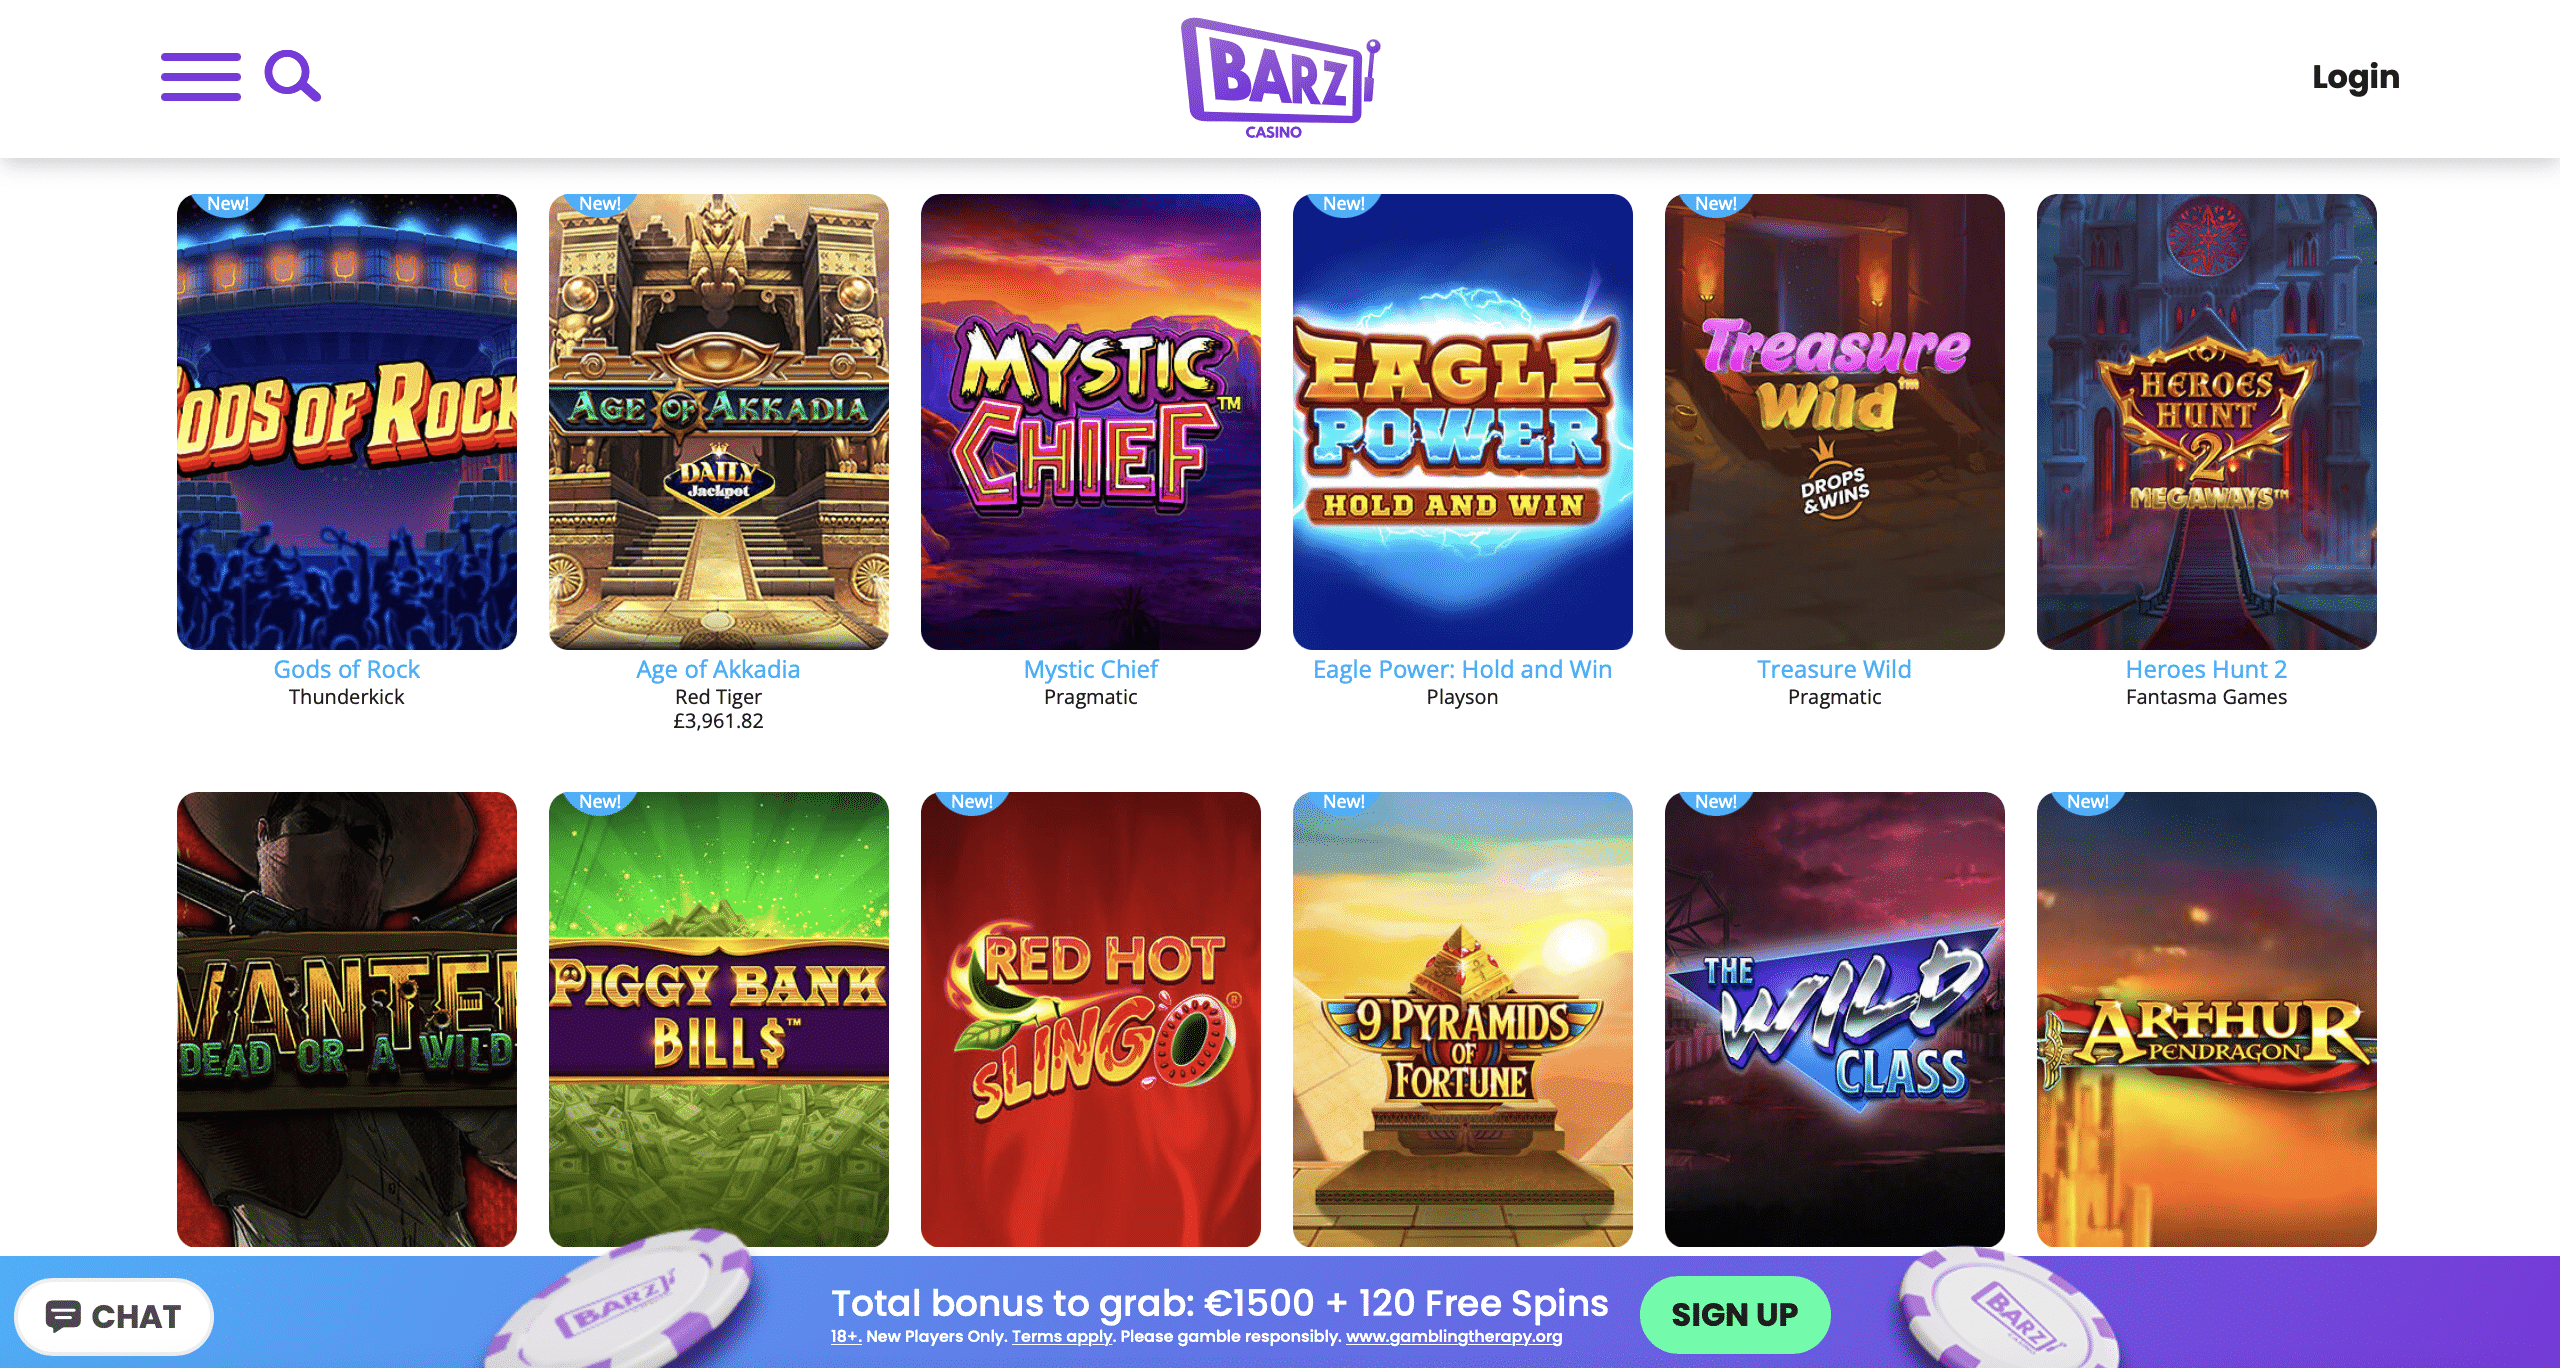Click the Eagle Power title link
This screenshot has height=1368, width=2560.
pos(1462,669)
